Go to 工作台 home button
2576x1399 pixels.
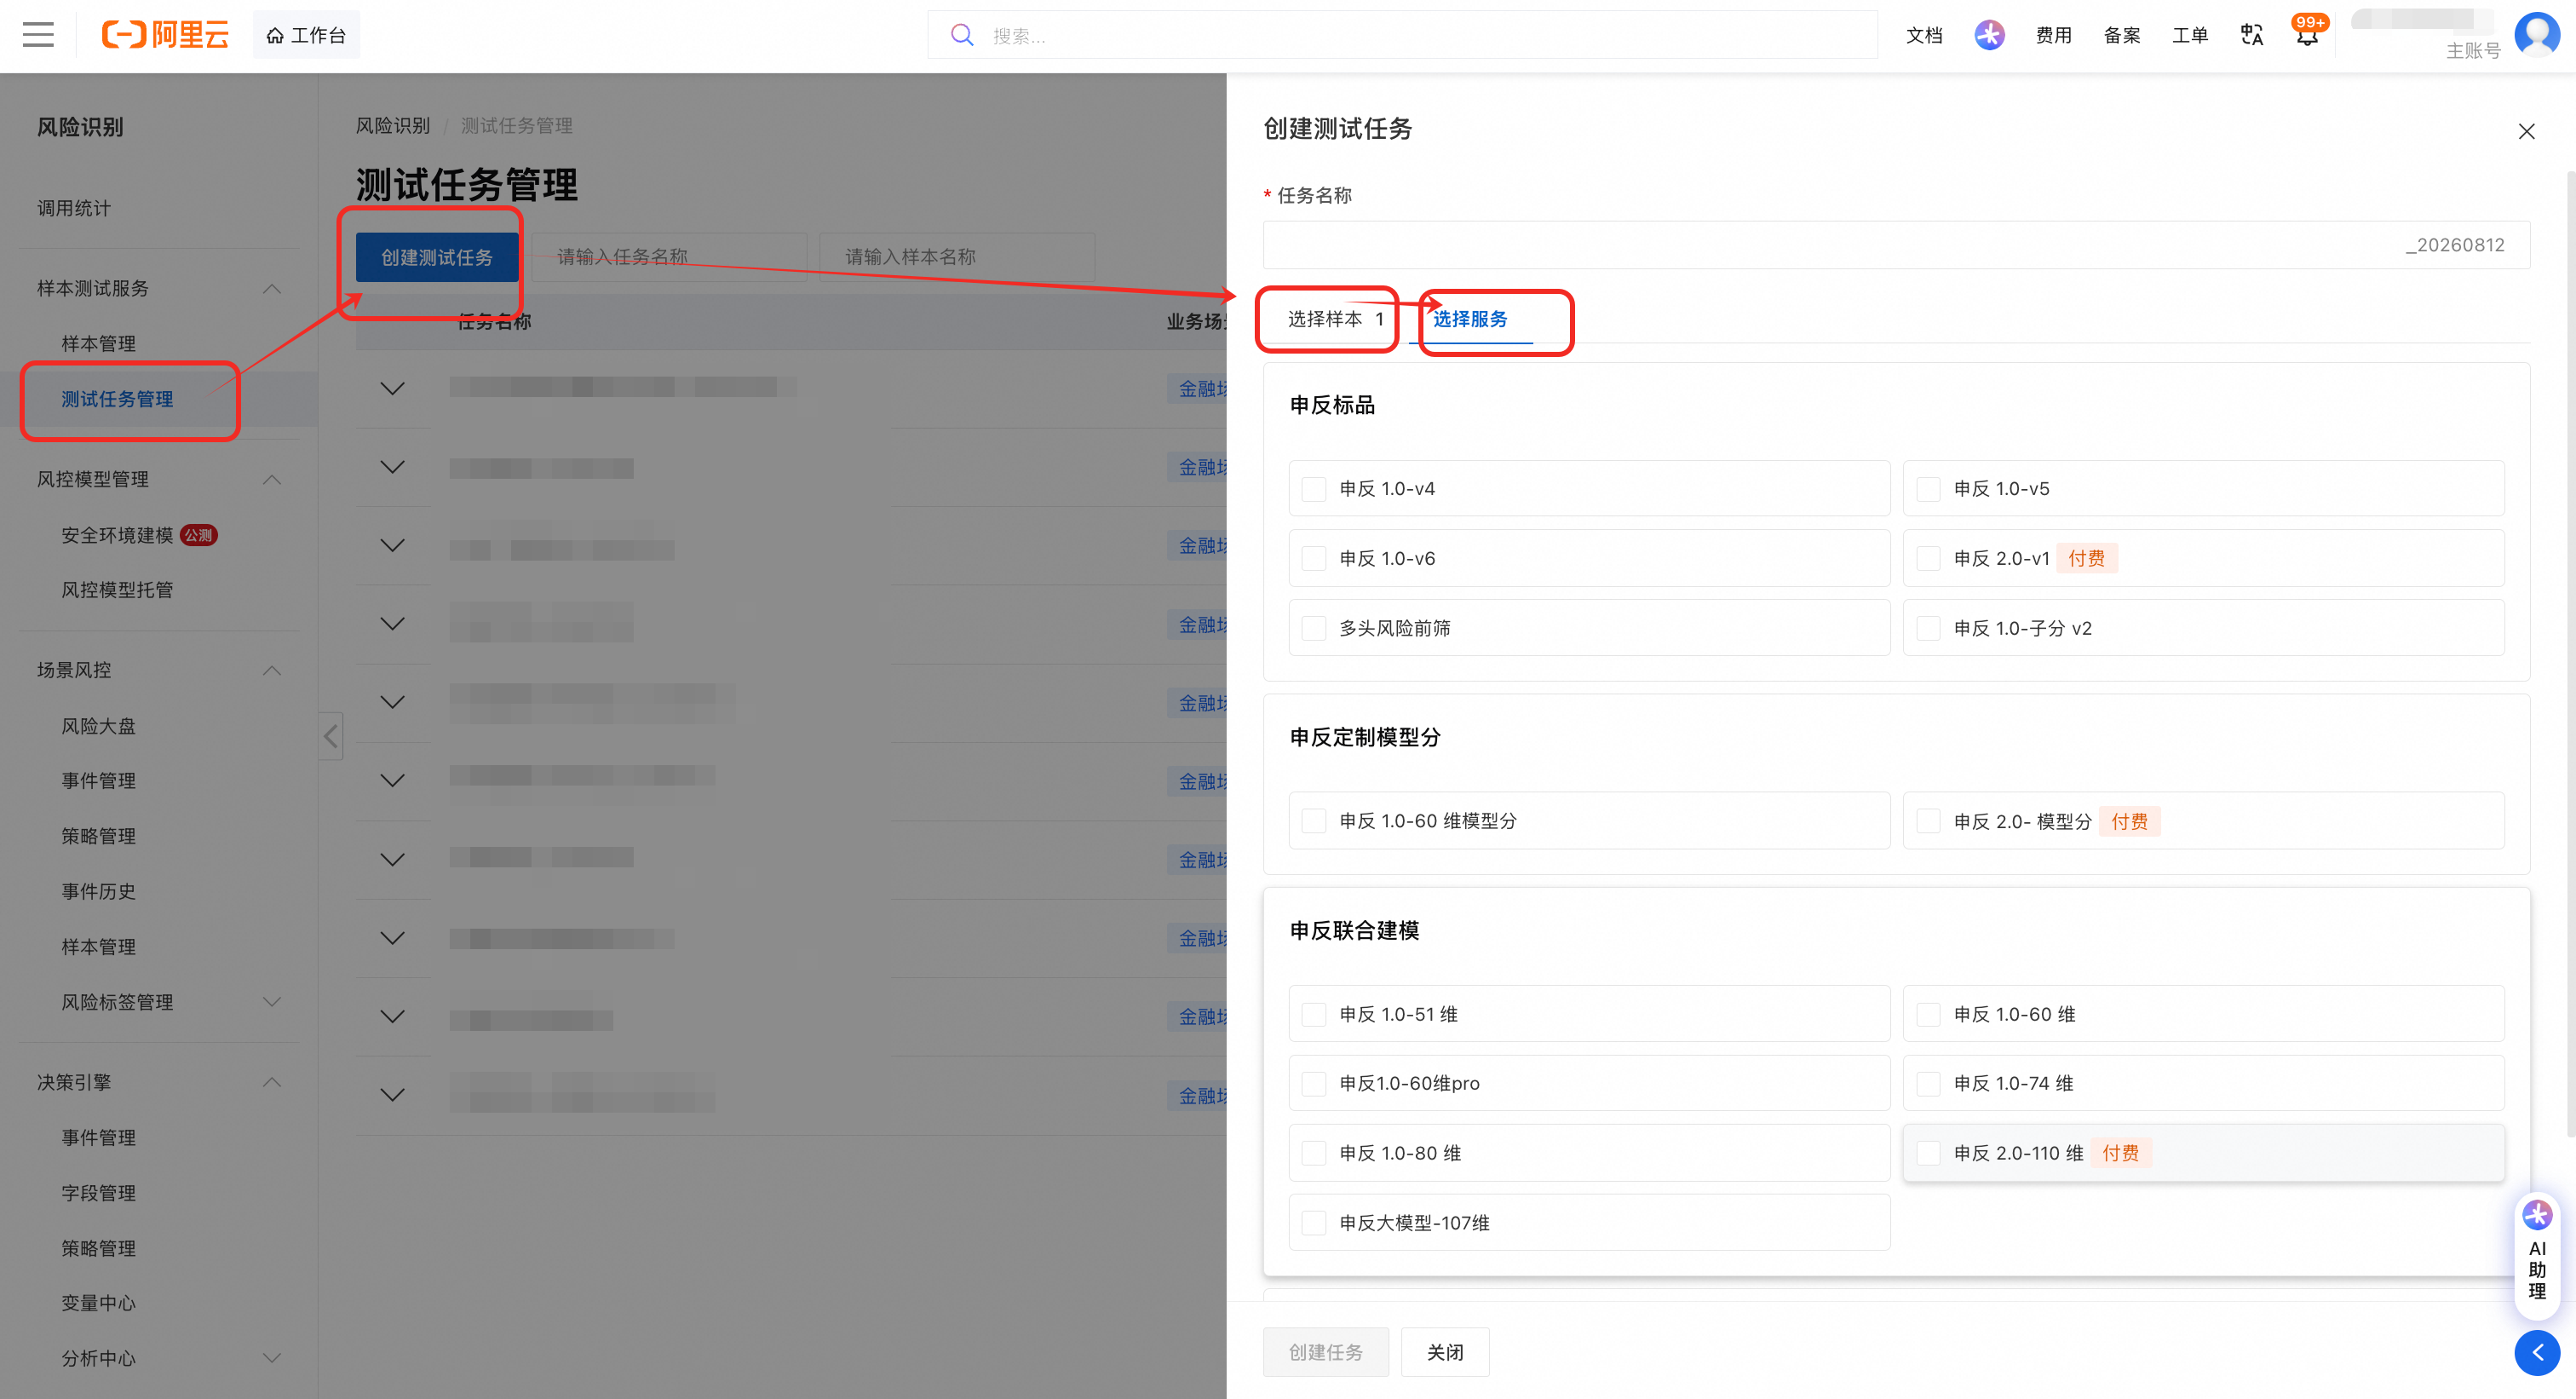[306, 35]
